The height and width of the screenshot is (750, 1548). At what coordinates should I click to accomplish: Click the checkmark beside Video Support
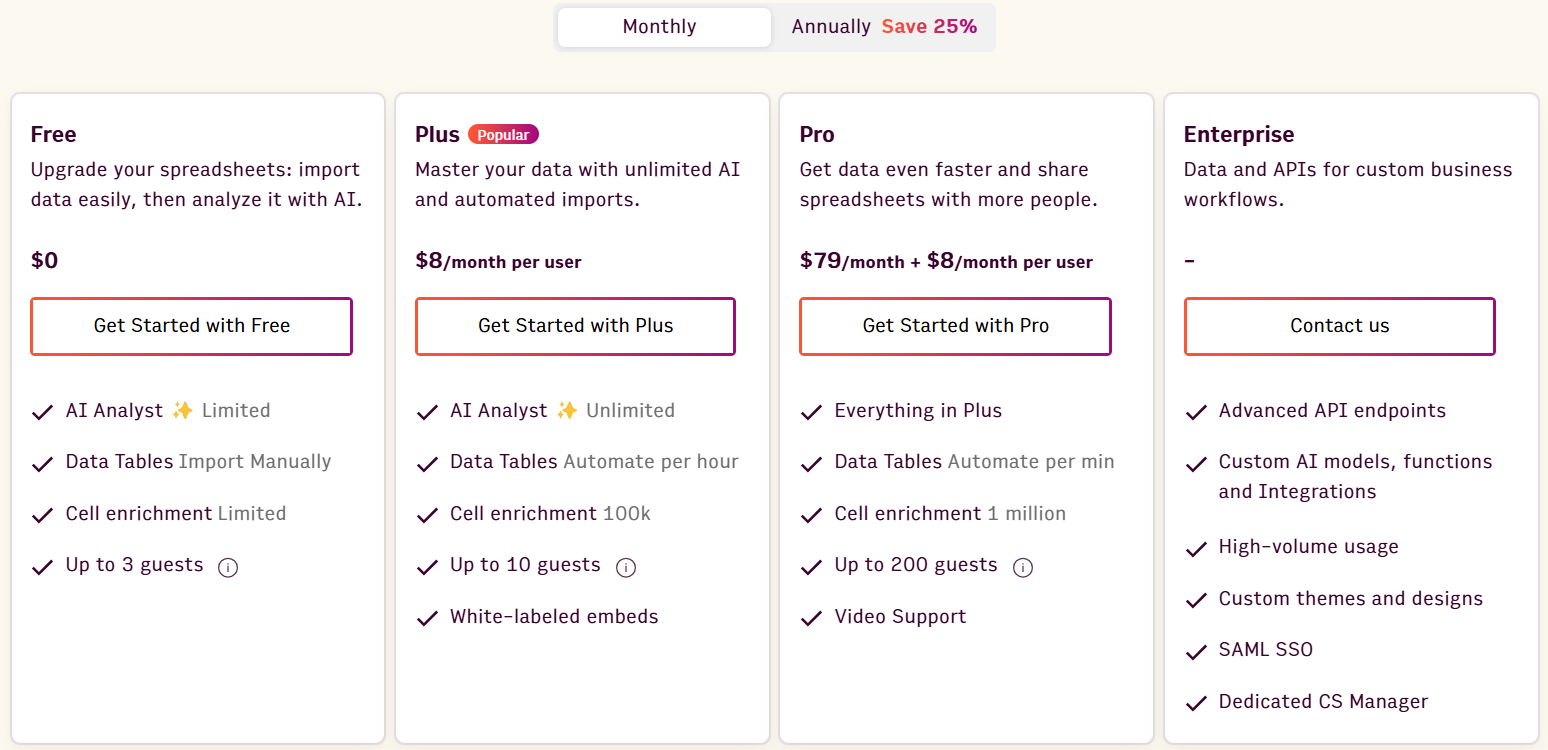[x=811, y=617]
